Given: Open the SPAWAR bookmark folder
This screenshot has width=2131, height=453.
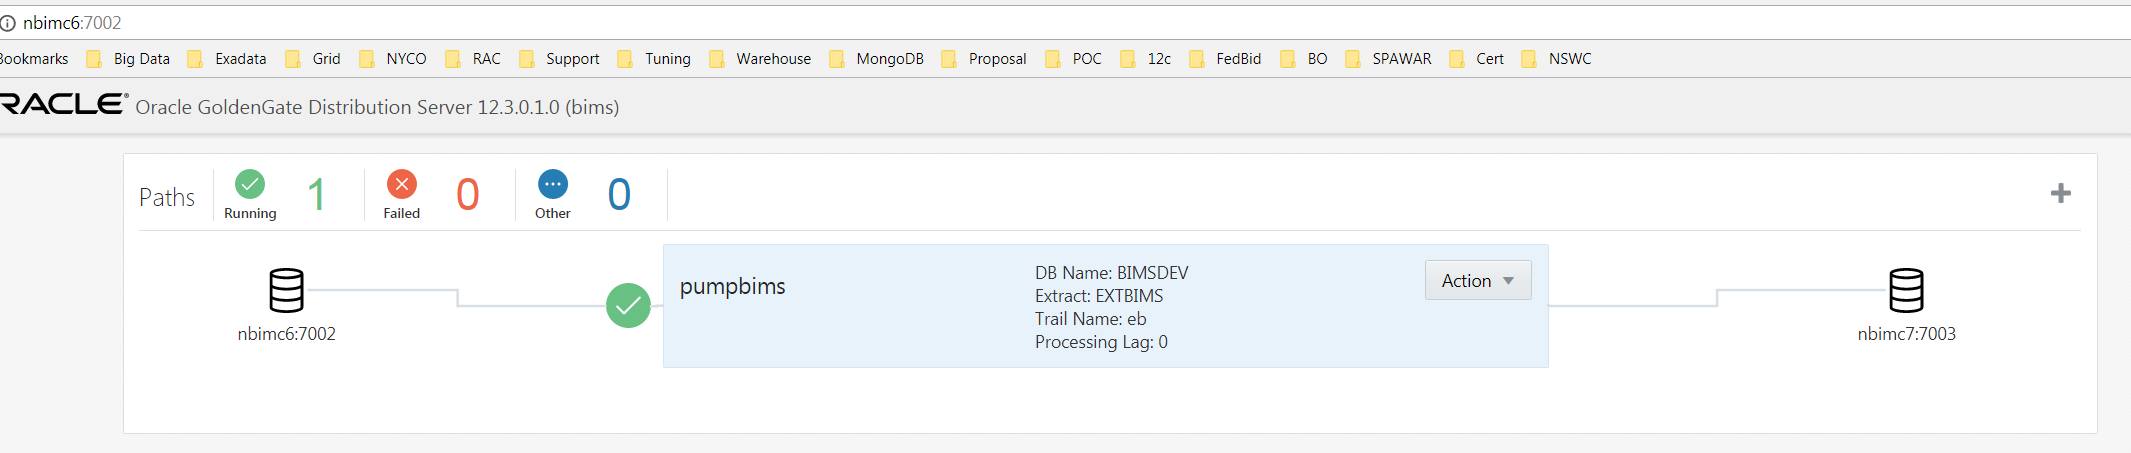Looking at the screenshot, I should 1389,59.
